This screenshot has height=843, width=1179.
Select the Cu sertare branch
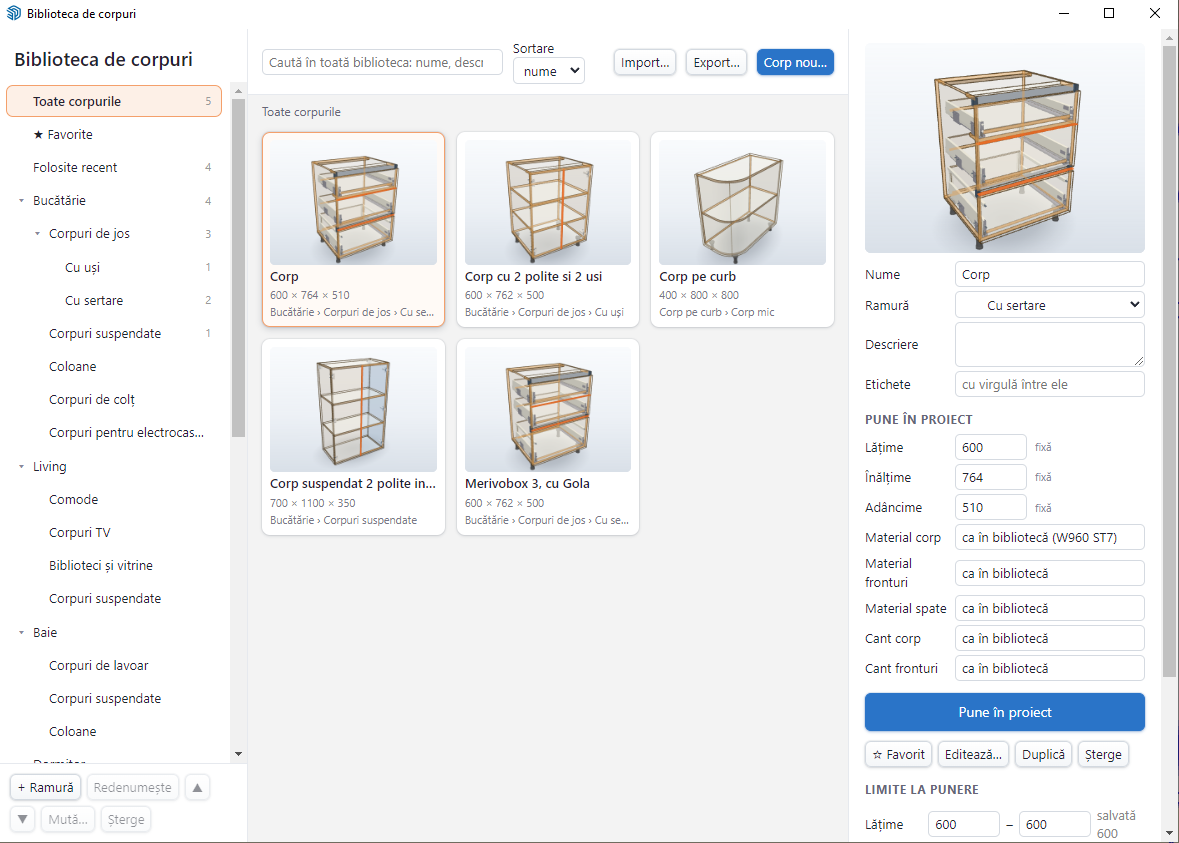(114, 300)
